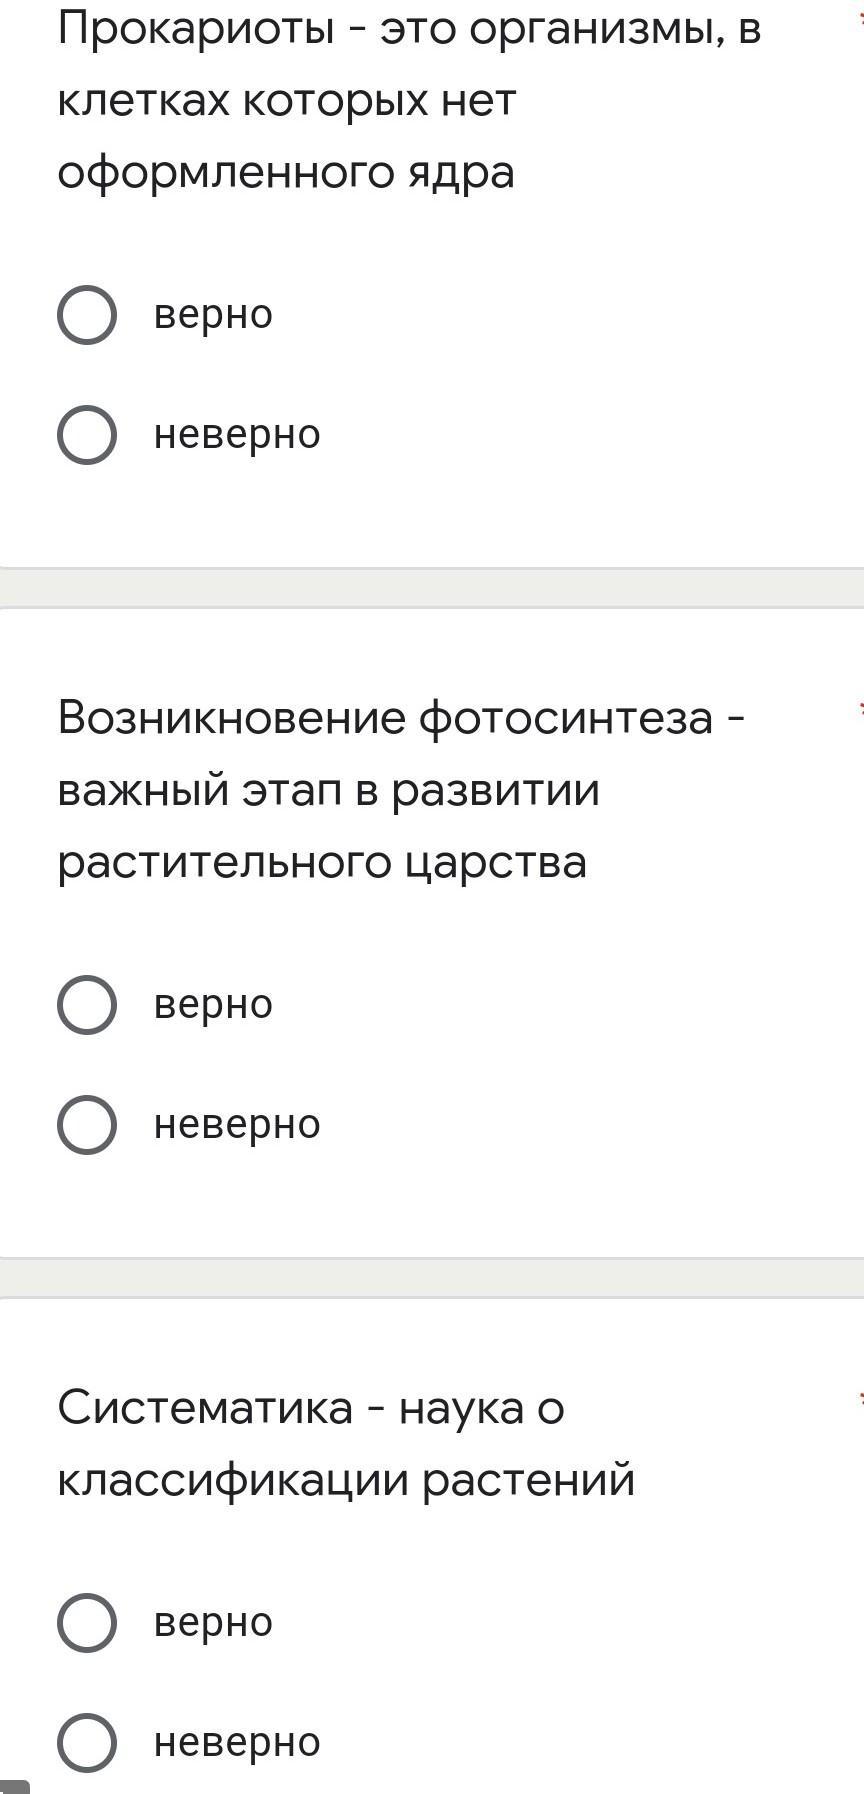
Task: Click the "верно" label text under Систематика
Action: point(213,1623)
